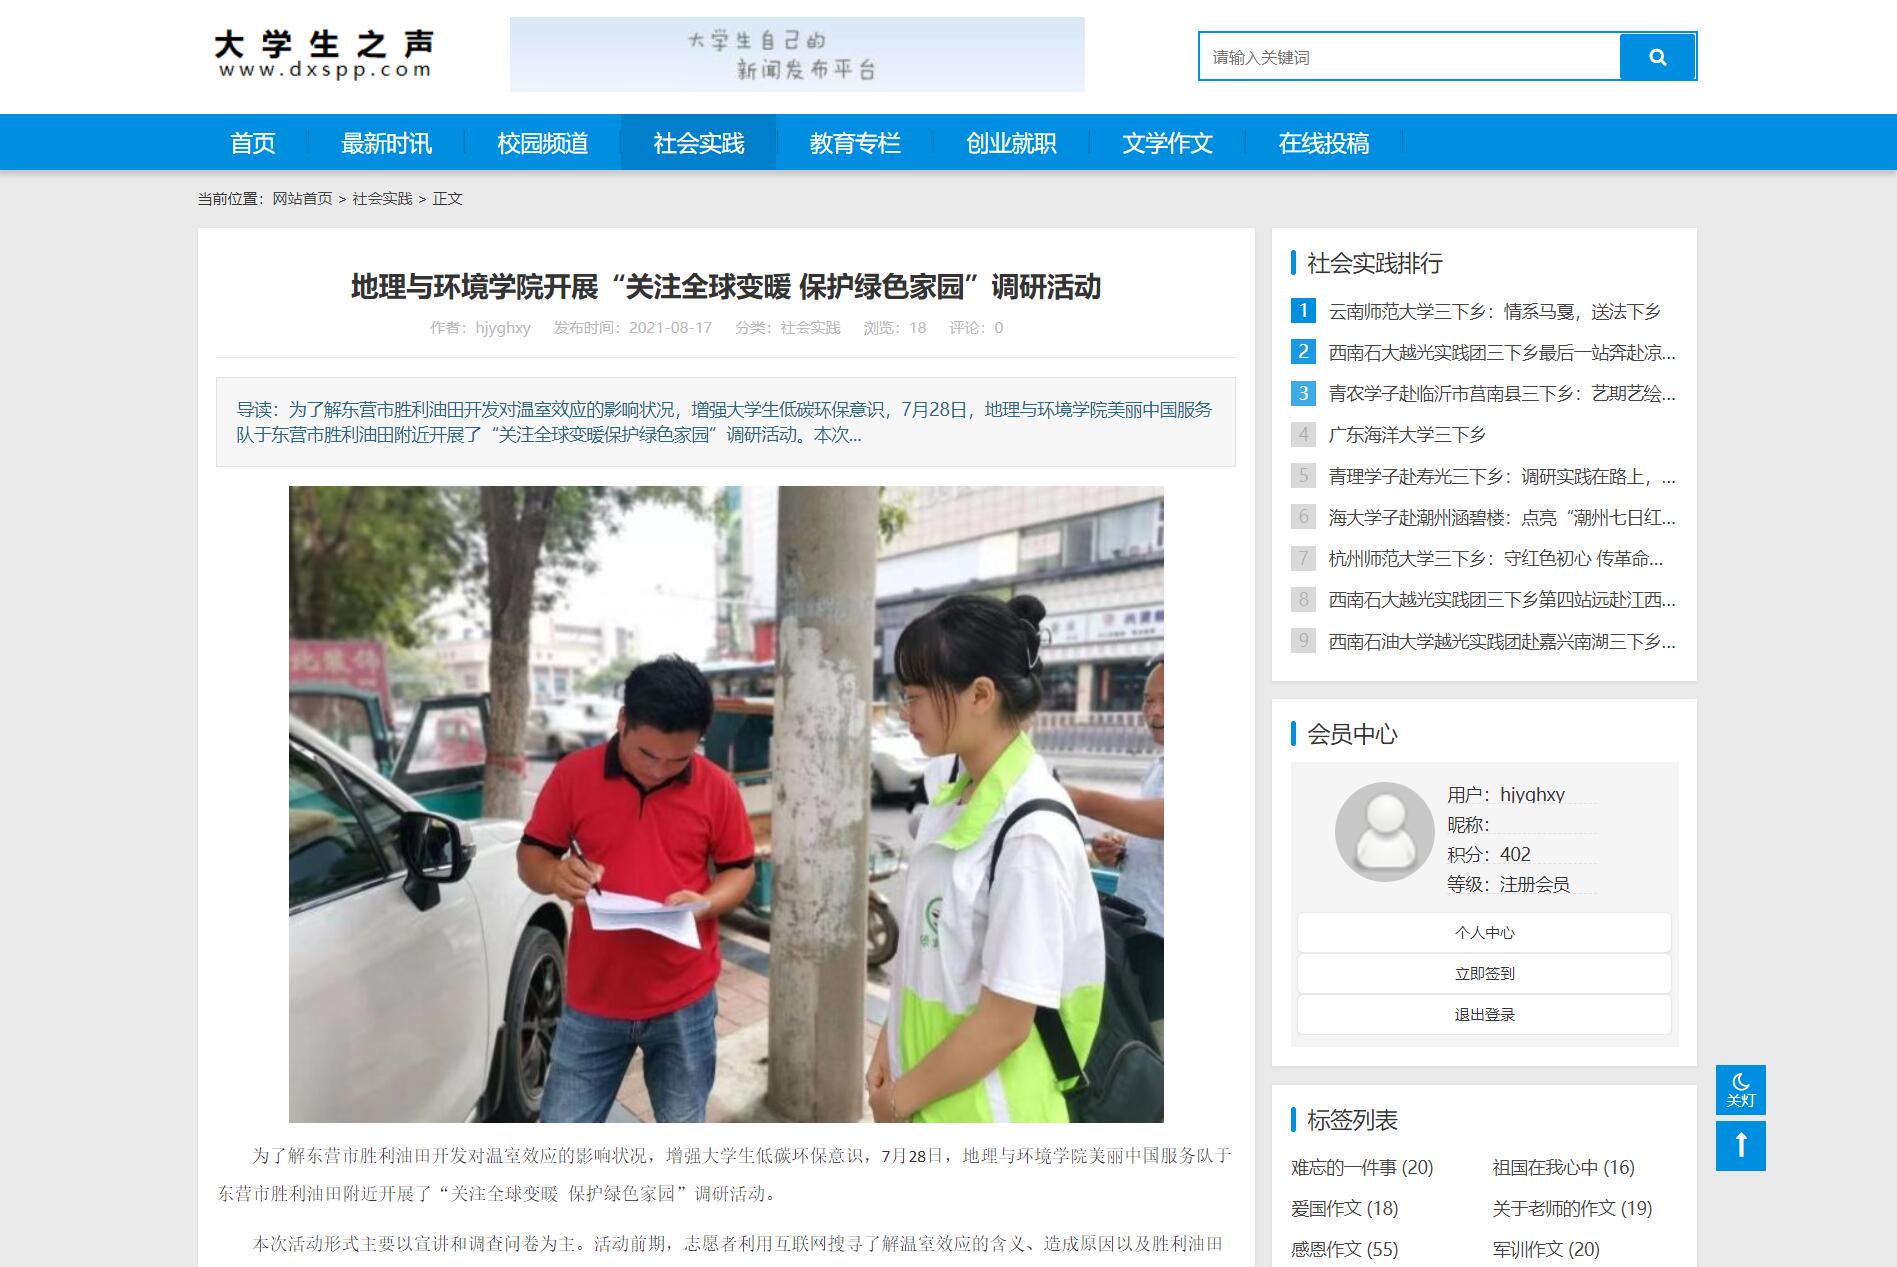Click the 标签列表 section heading
1897x1267 pixels.
tap(1352, 1120)
